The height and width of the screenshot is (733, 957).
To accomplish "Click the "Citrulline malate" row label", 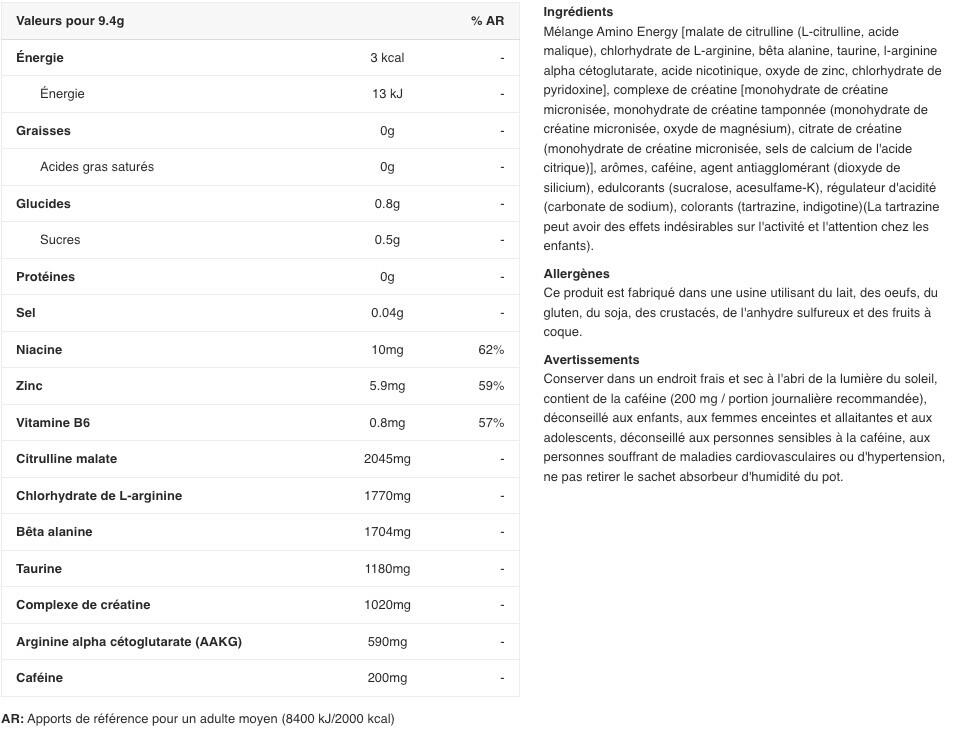I will tap(66, 459).
